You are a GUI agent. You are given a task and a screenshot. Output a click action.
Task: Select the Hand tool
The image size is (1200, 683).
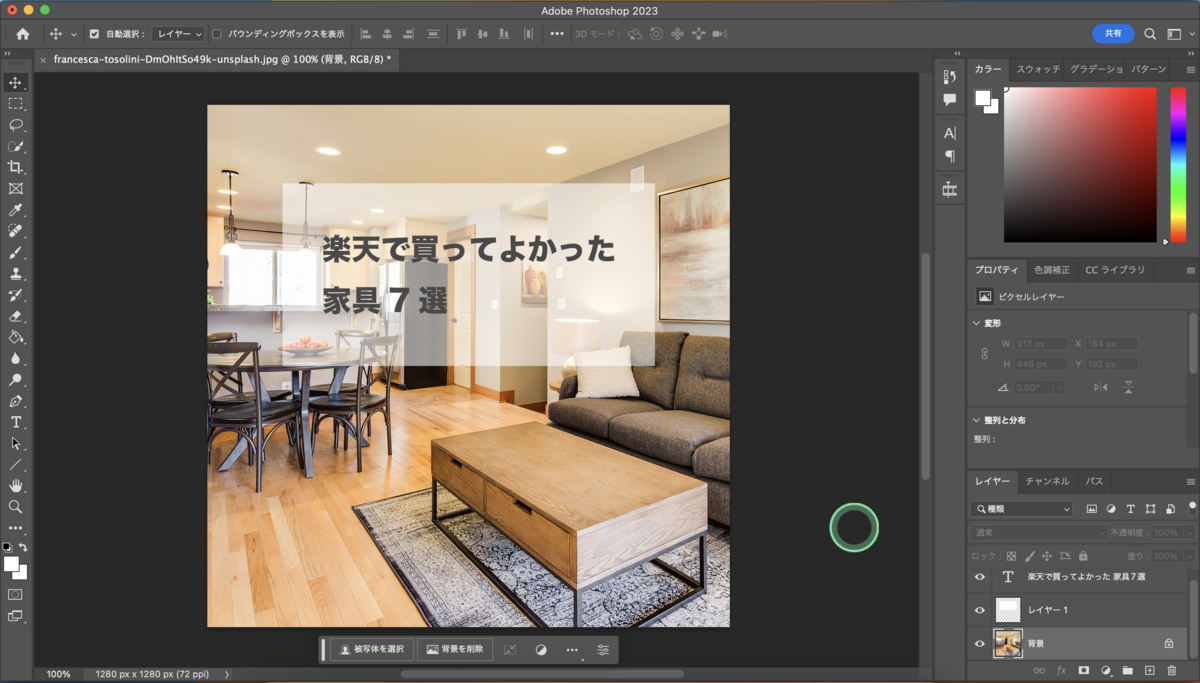tap(15, 486)
